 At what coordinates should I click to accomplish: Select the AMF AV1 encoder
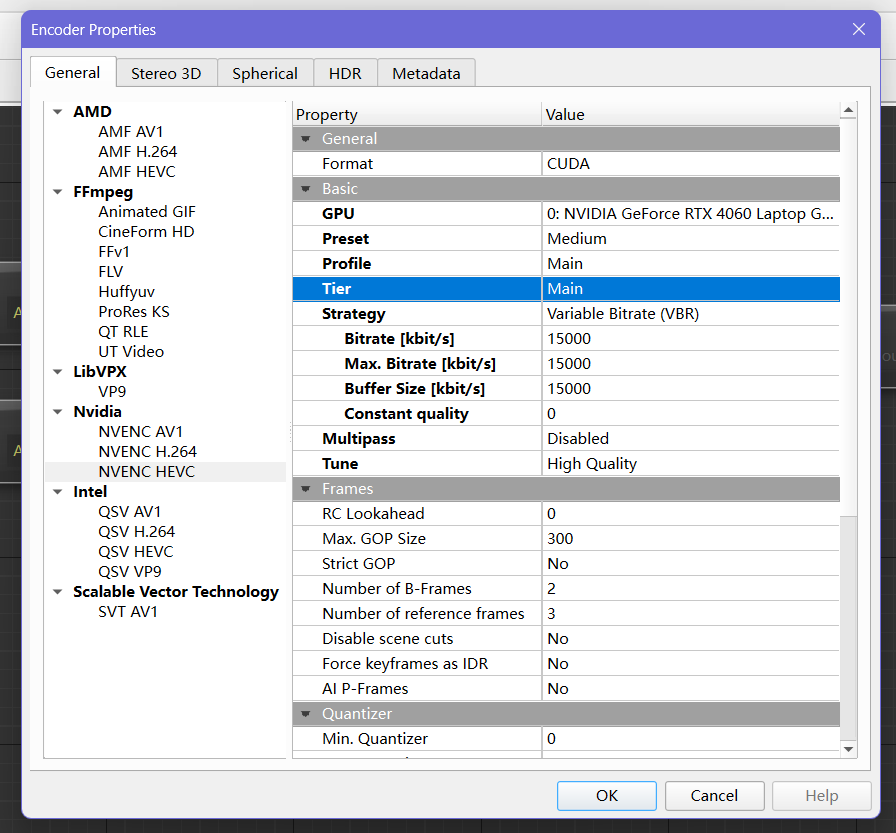tap(131, 131)
